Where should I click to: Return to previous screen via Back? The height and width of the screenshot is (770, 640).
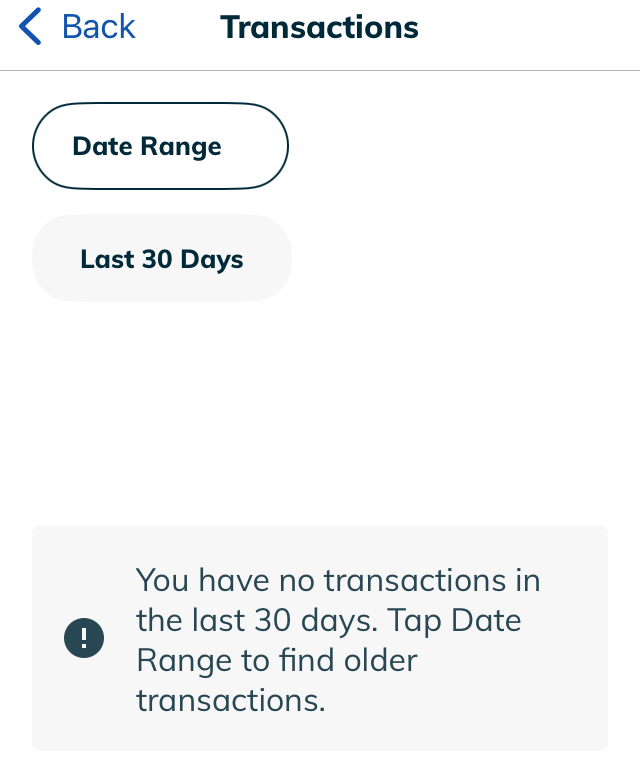pos(97,27)
